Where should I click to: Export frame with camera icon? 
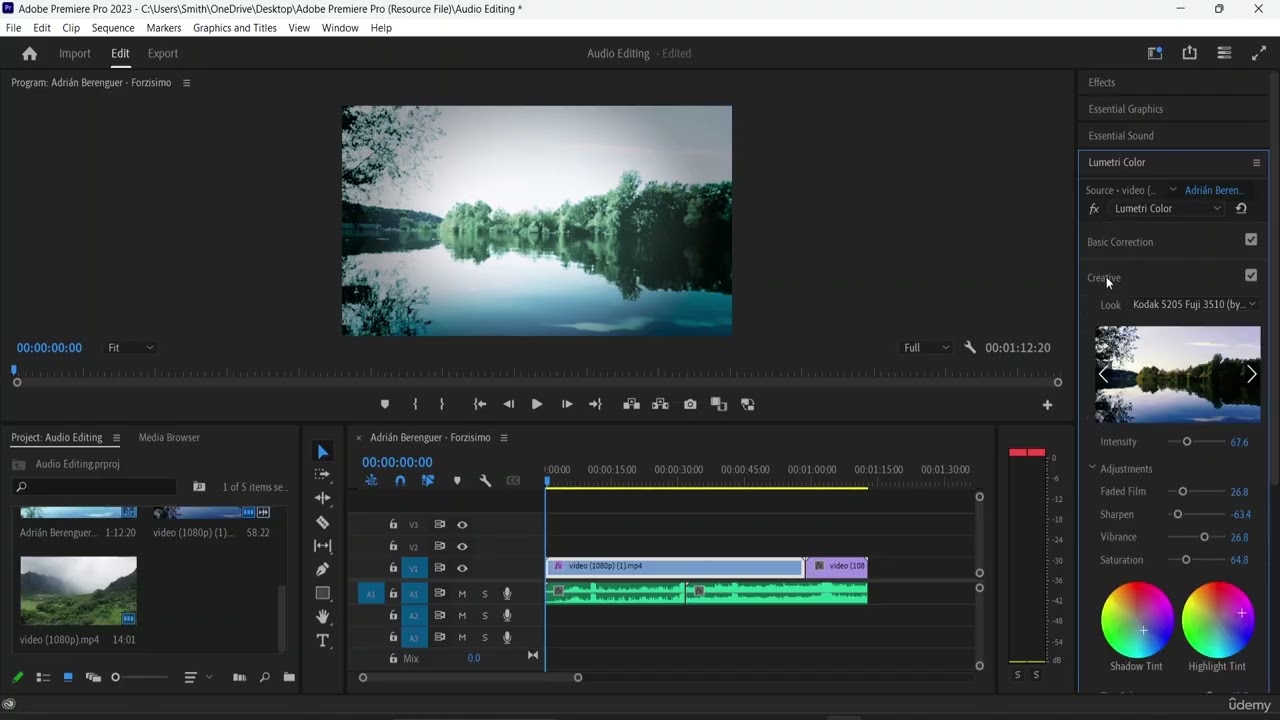[x=690, y=404]
